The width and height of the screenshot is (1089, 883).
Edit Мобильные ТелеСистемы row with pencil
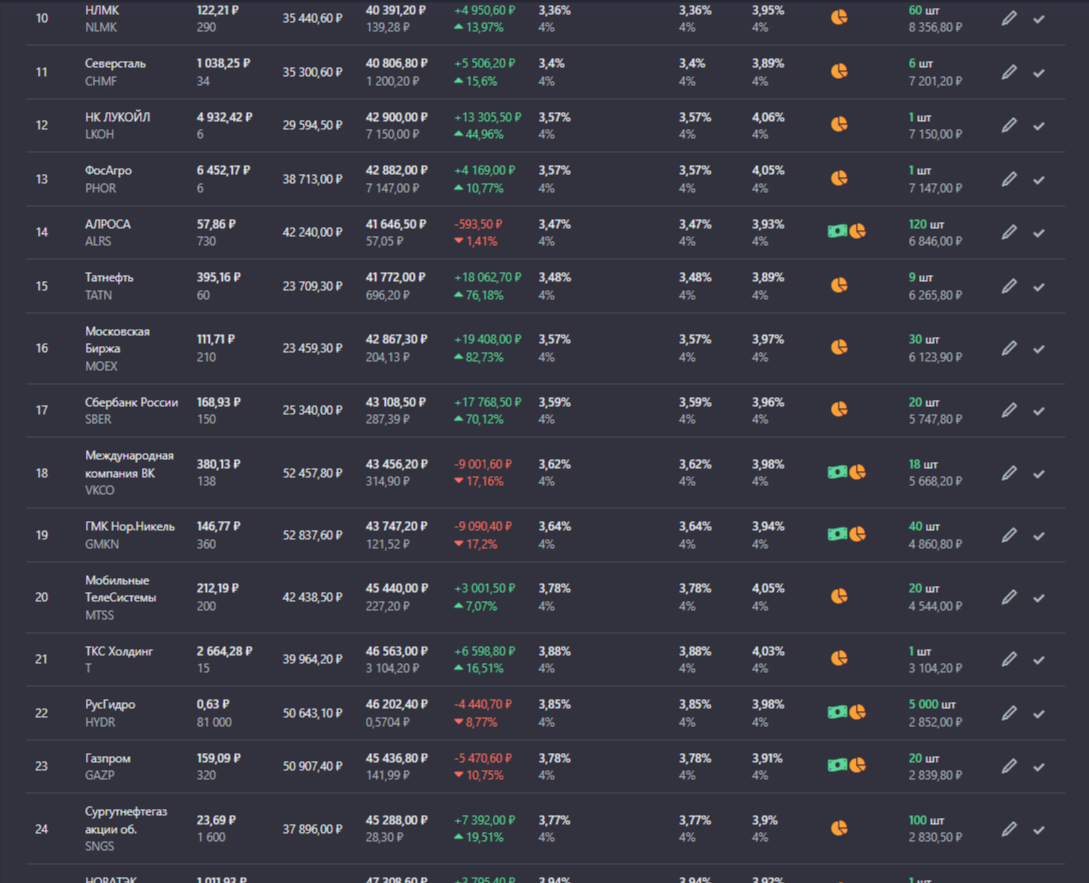coord(1009,597)
